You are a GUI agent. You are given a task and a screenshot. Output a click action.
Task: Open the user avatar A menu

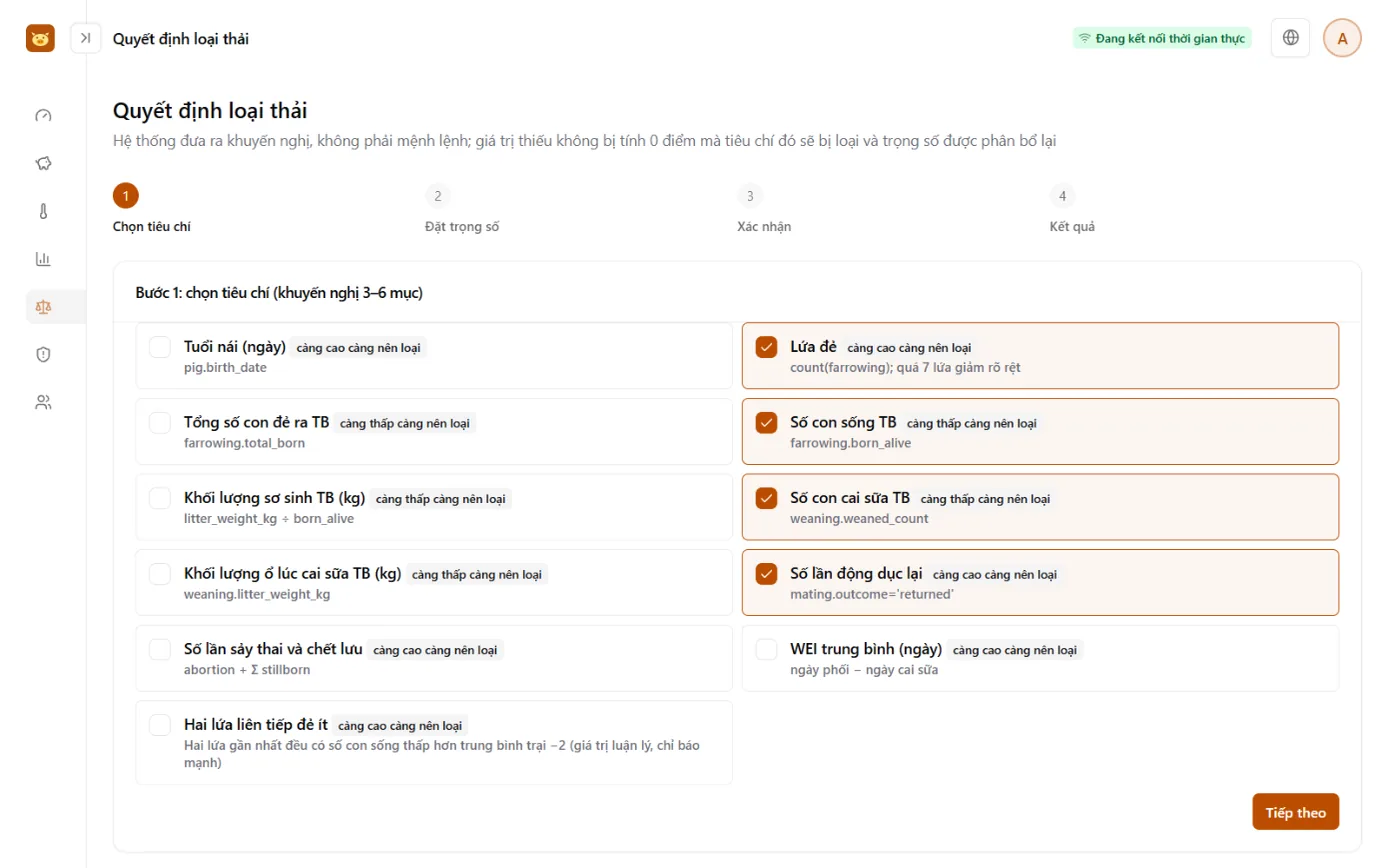pyautogui.click(x=1342, y=38)
